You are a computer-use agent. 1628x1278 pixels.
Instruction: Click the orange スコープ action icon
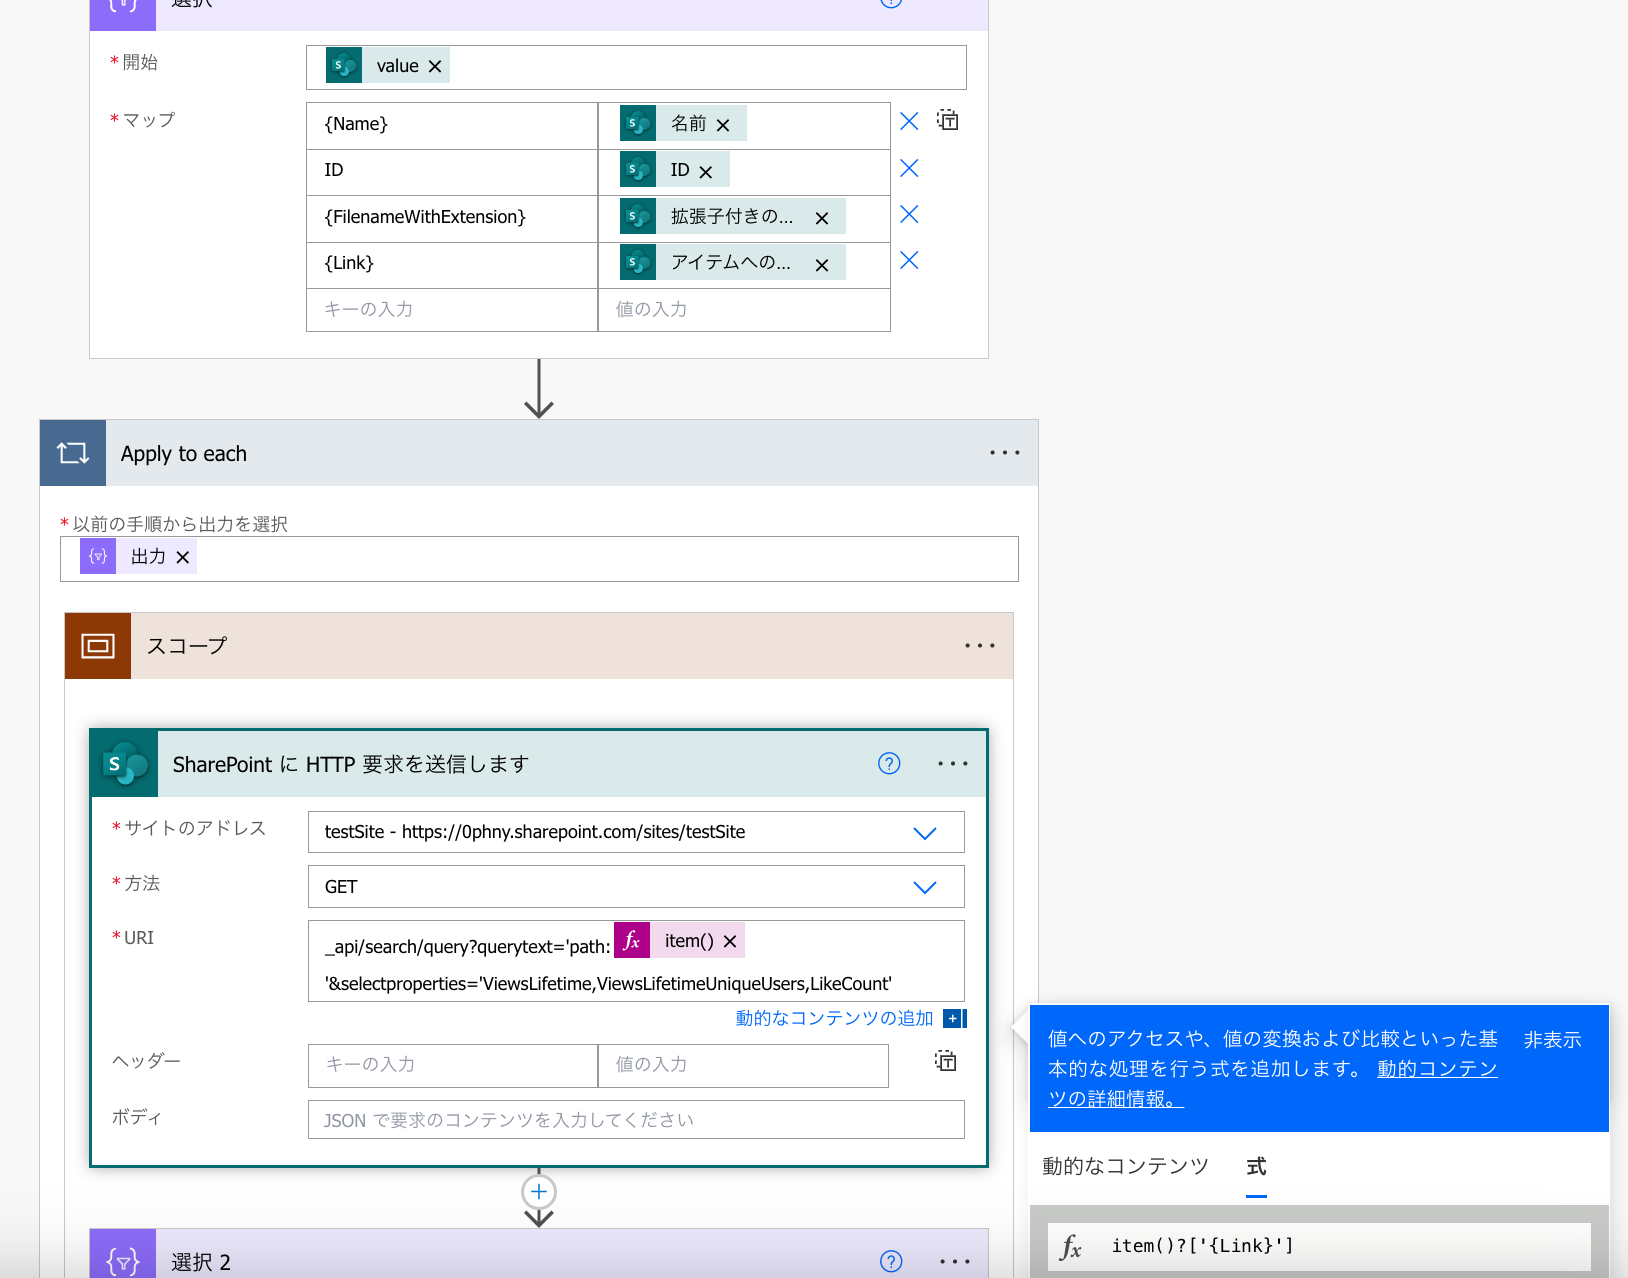coord(97,645)
